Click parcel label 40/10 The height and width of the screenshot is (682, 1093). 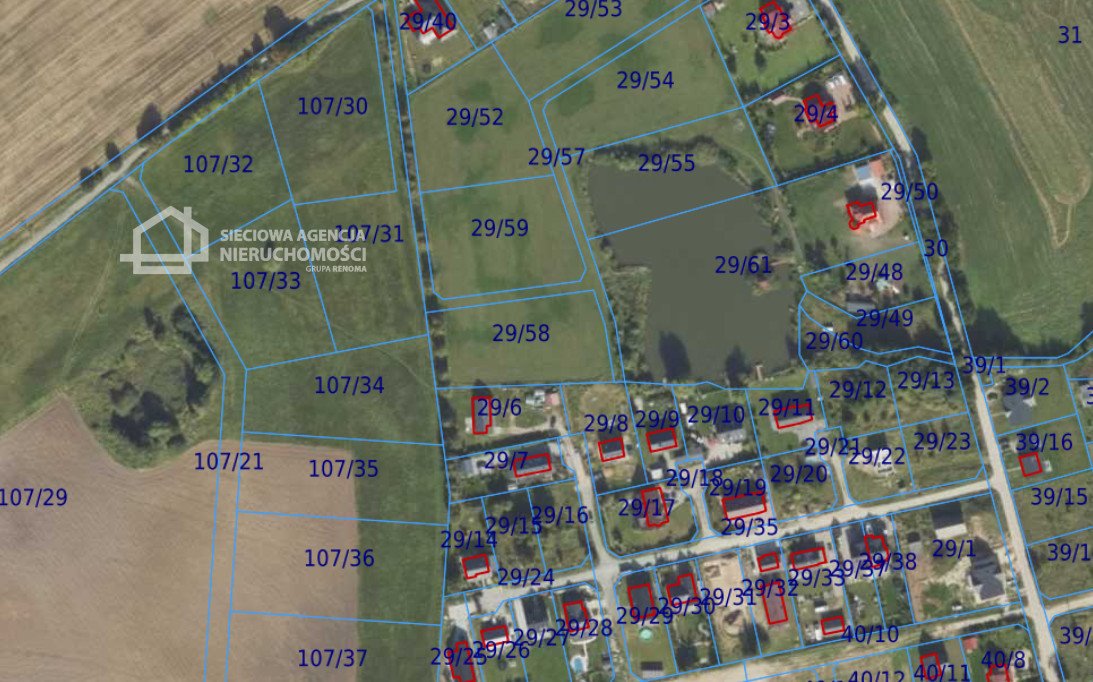click(x=871, y=635)
